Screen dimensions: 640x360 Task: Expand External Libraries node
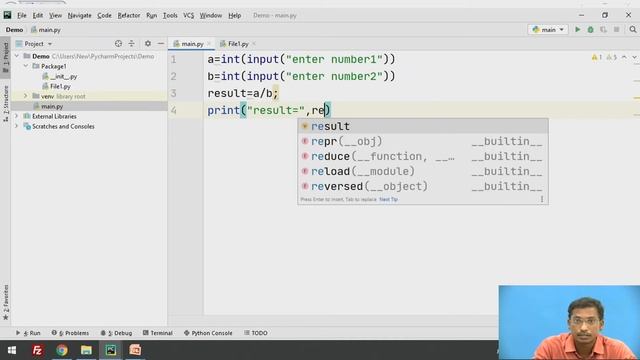(x=17, y=116)
